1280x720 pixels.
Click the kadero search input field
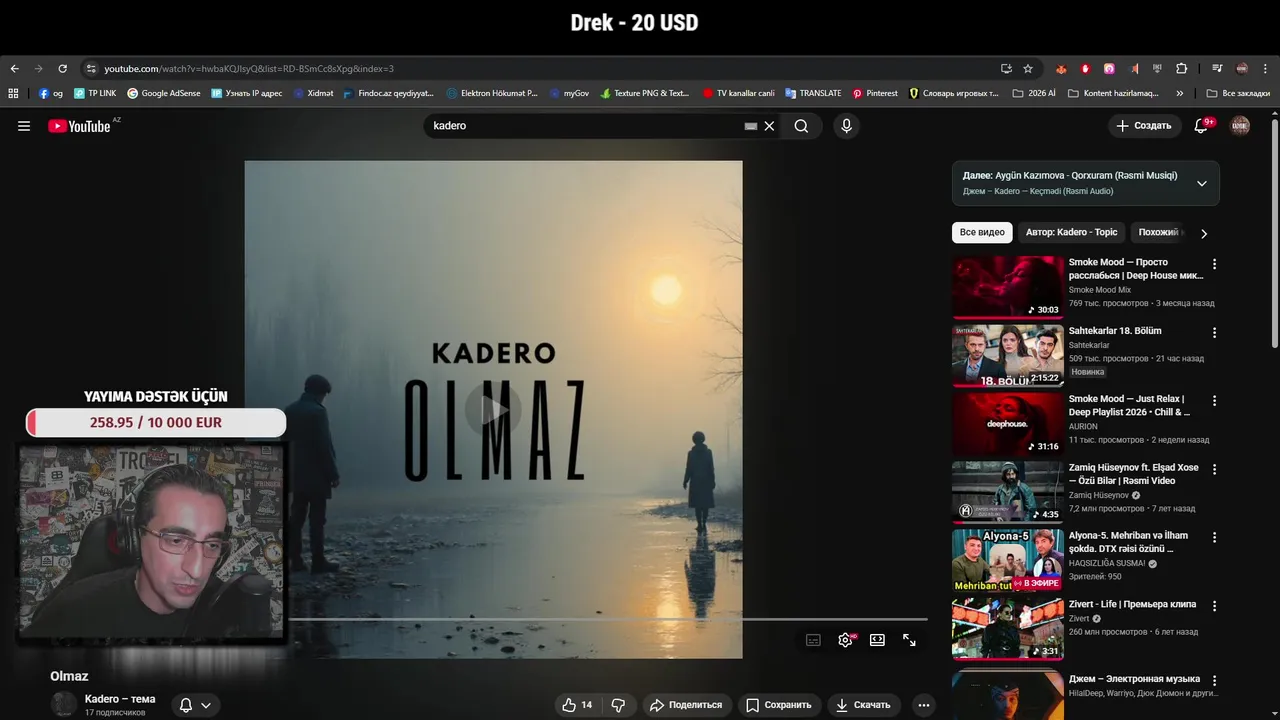[585, 126]
